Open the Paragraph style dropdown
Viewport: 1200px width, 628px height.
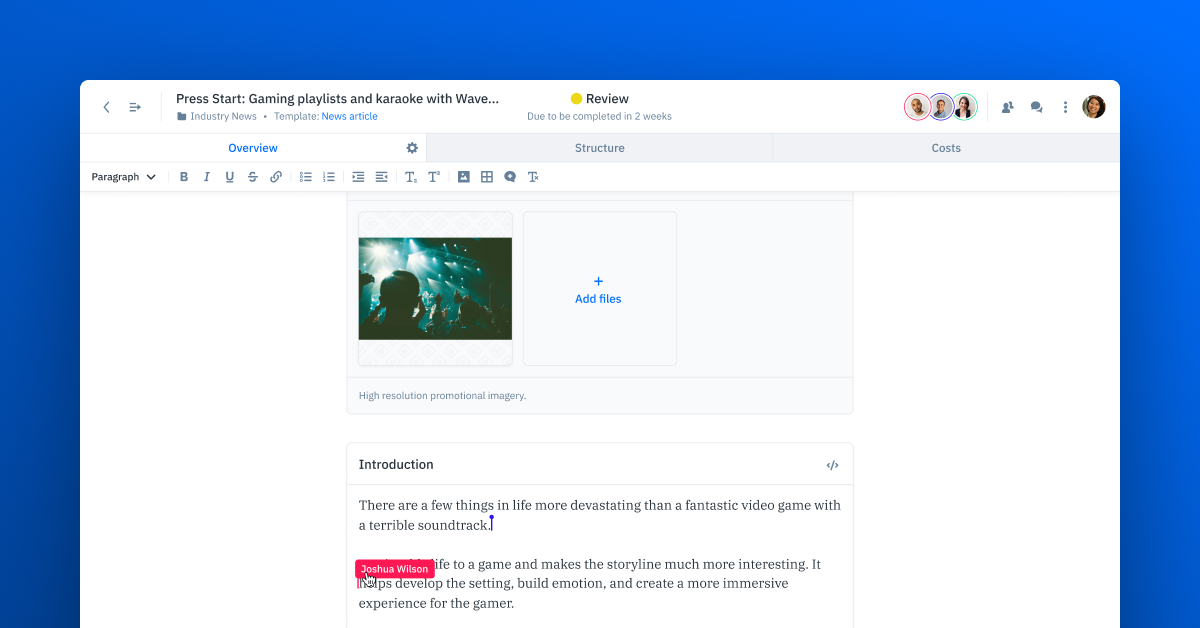click(122, 176)
